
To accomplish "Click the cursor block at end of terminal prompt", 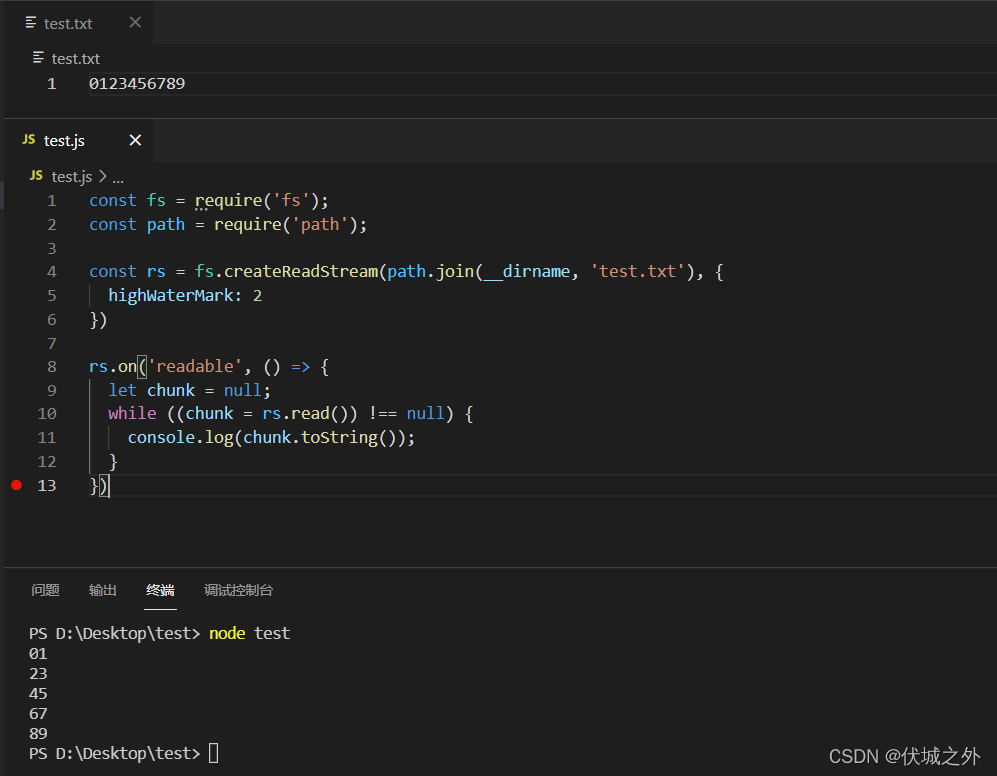I will pyautogui.click(x=212, y=753).
